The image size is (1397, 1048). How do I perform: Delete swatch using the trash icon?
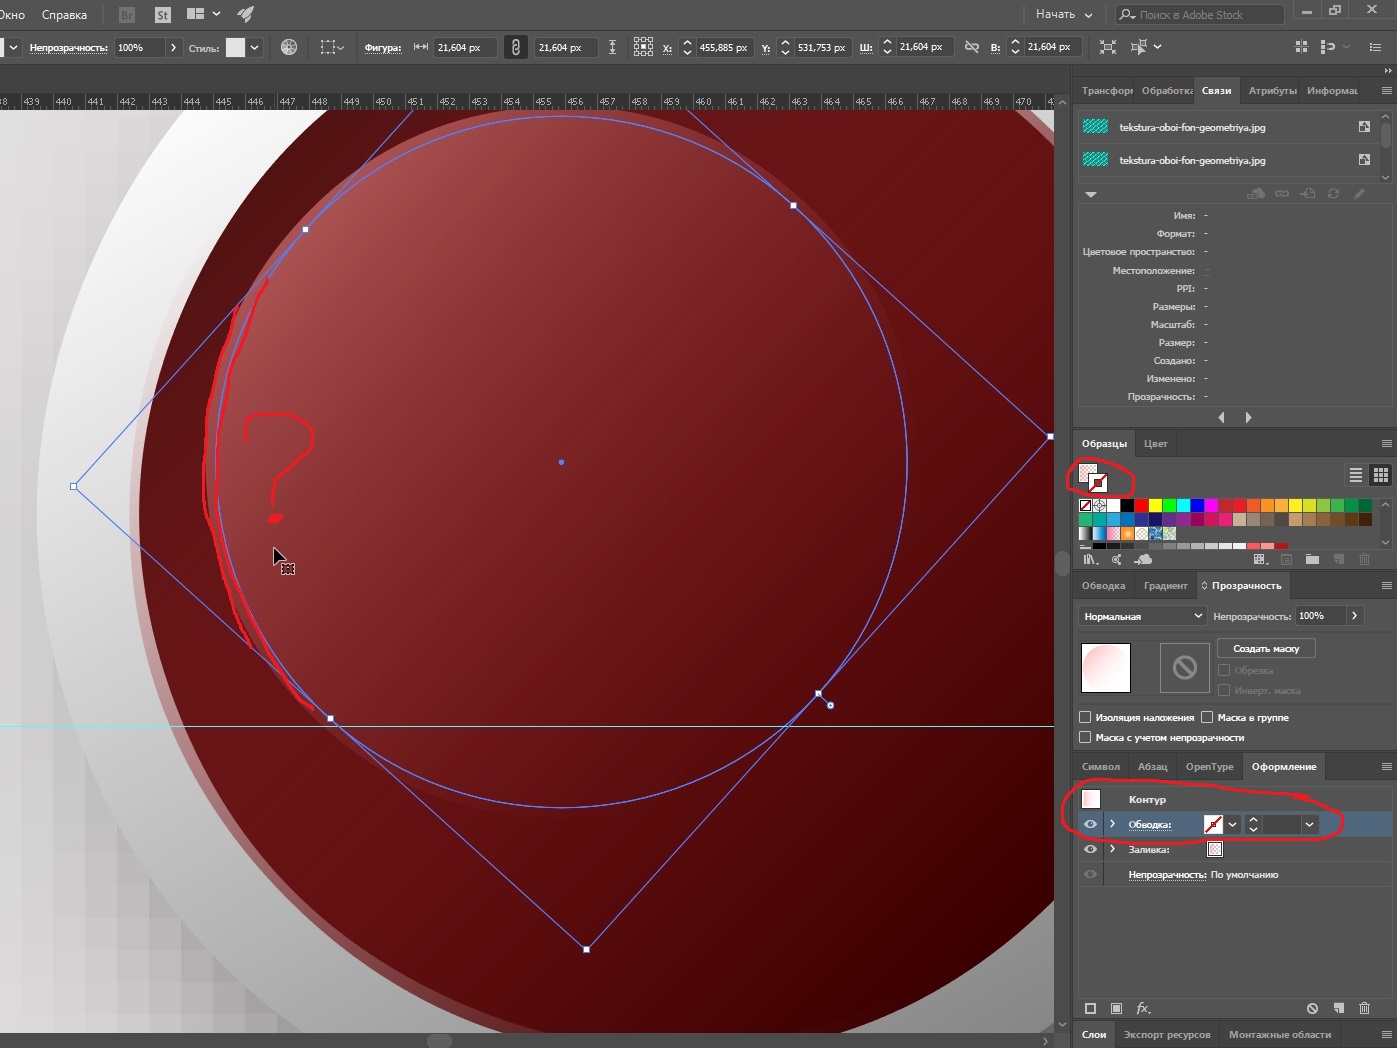pyautogui.click(x=1364, y=560)
